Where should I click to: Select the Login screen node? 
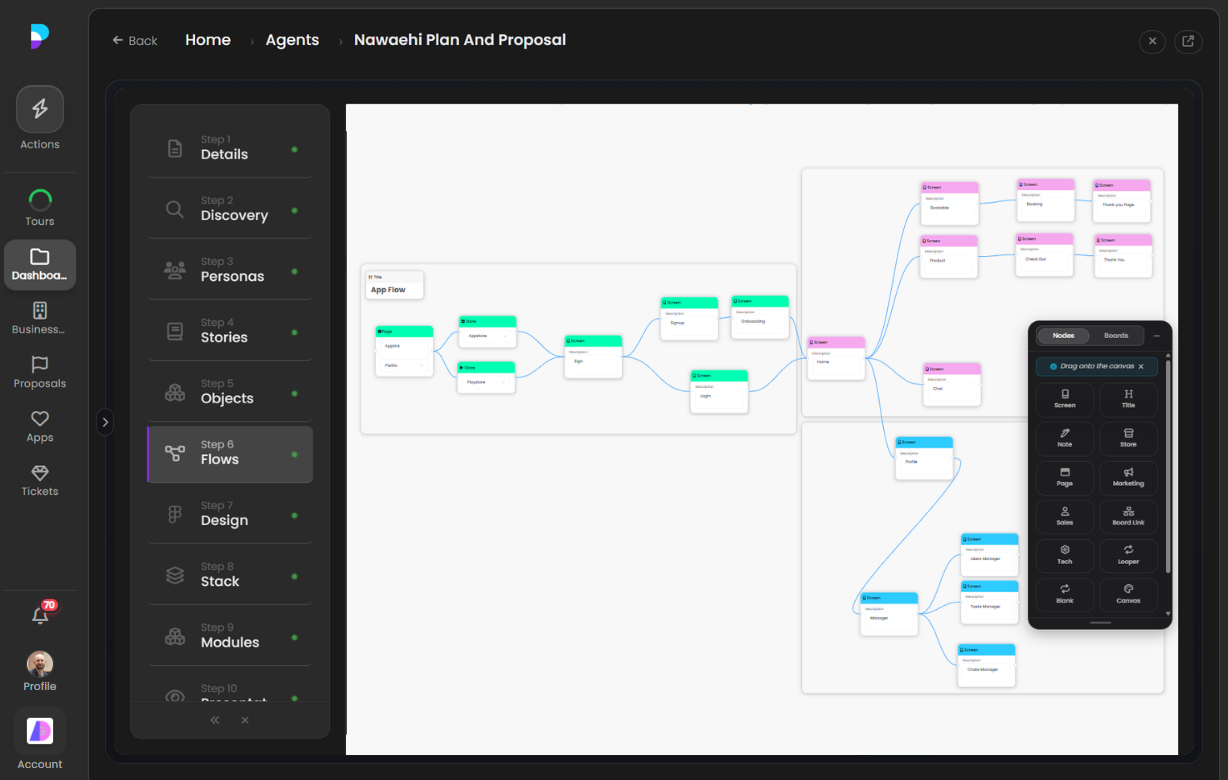(x=719, y=391)
